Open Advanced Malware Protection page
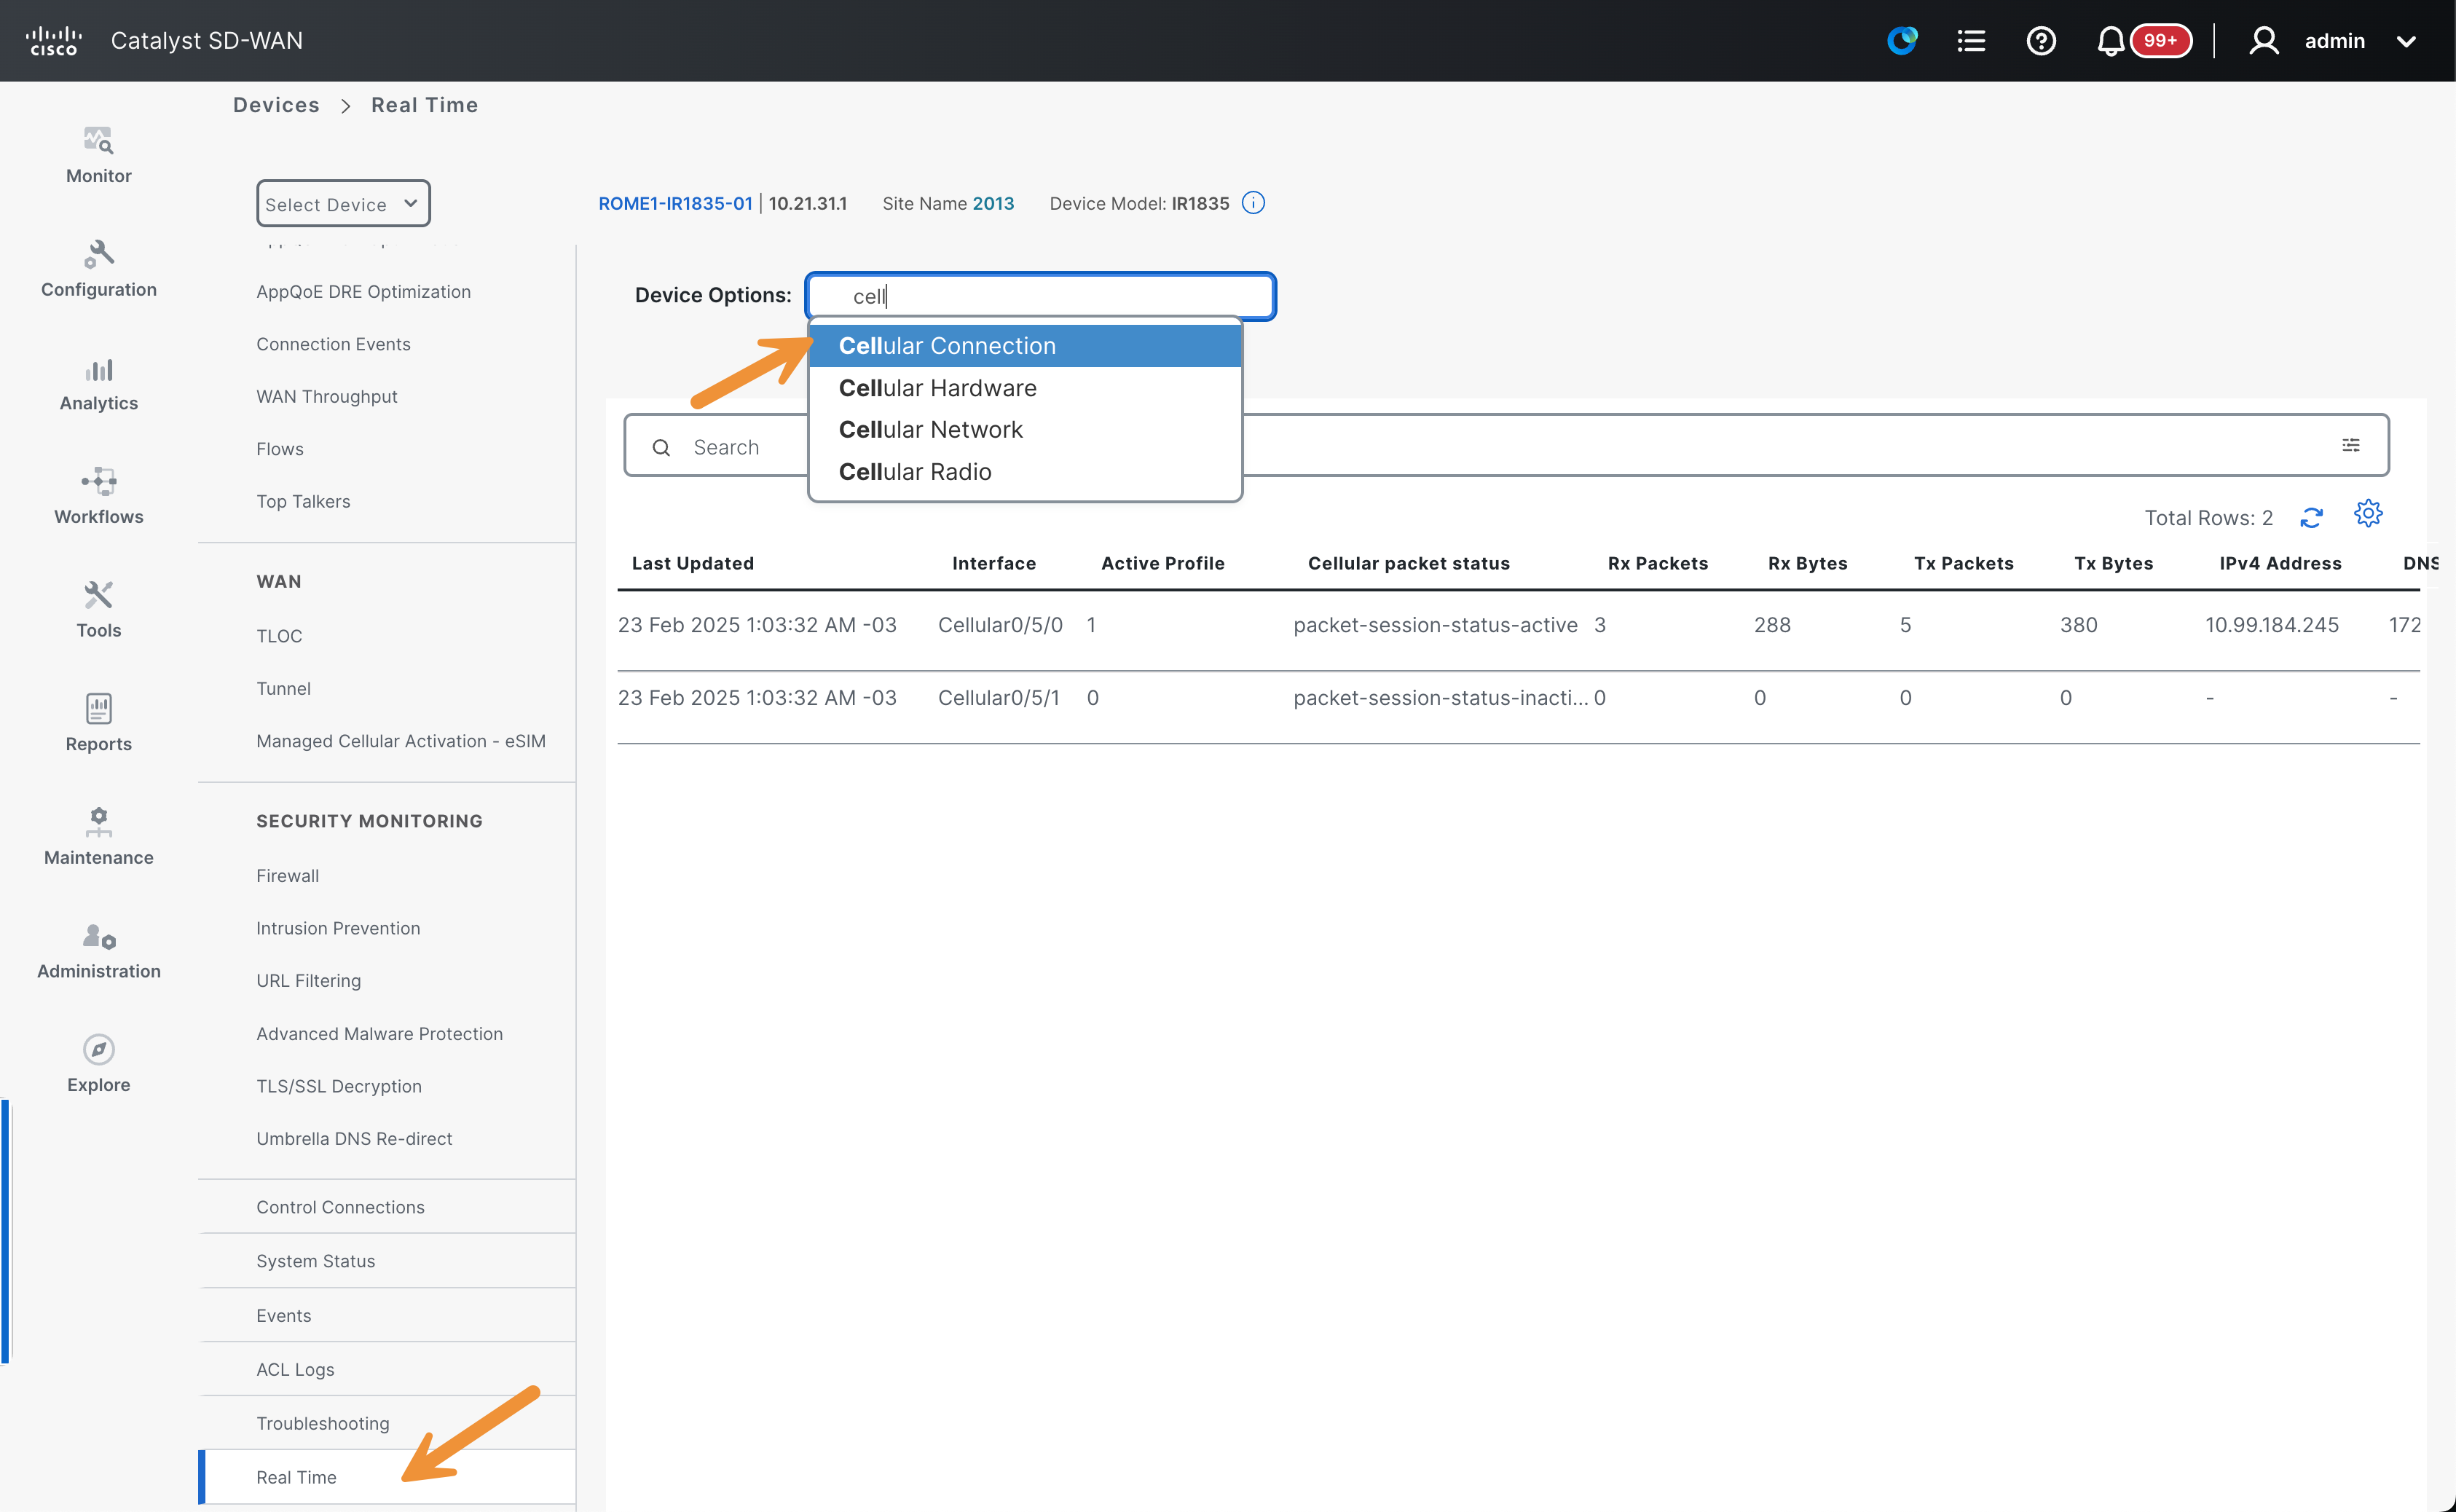The width and height of the screenshot is (2456, 1512). point(379,1034)
